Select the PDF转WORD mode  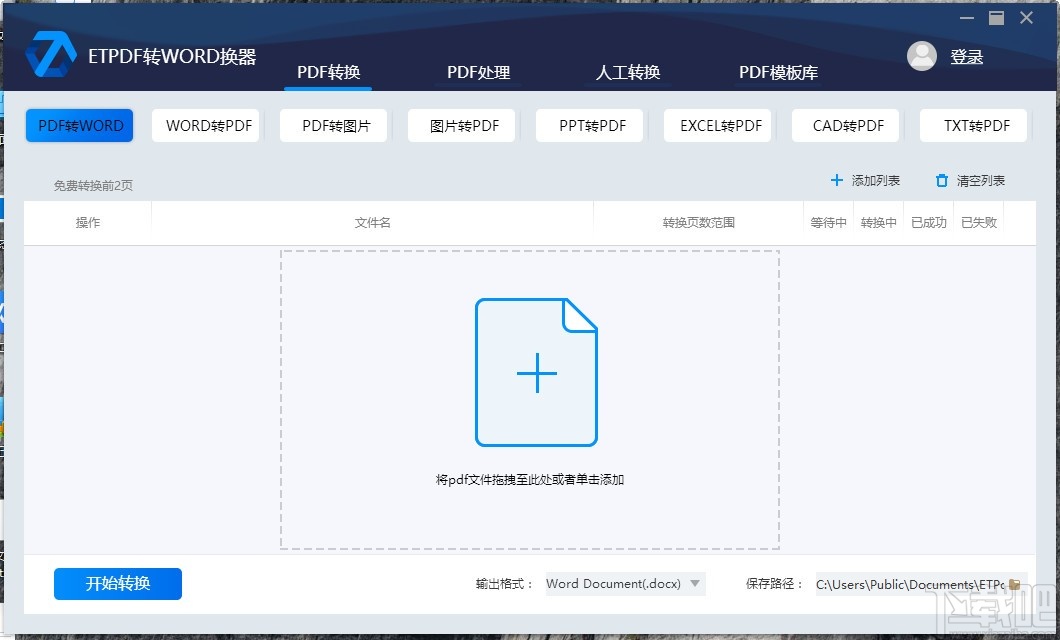click(80, 126)
